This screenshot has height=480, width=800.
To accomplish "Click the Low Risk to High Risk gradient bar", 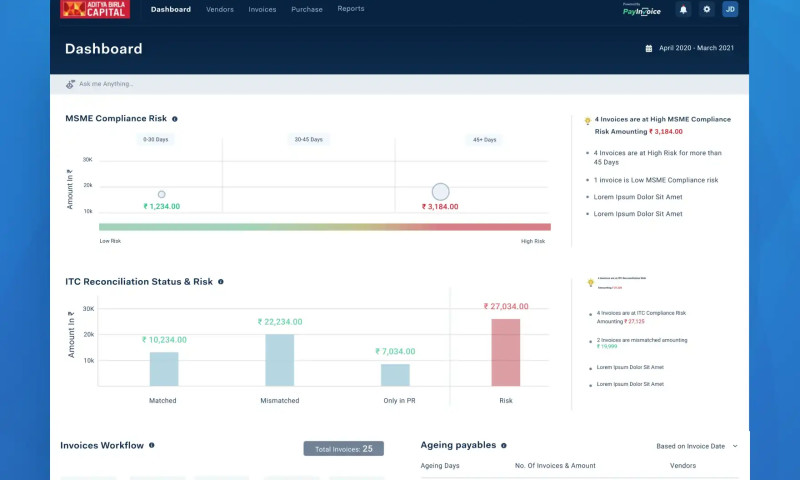I will pyautogui.click(x=324, y=227).
